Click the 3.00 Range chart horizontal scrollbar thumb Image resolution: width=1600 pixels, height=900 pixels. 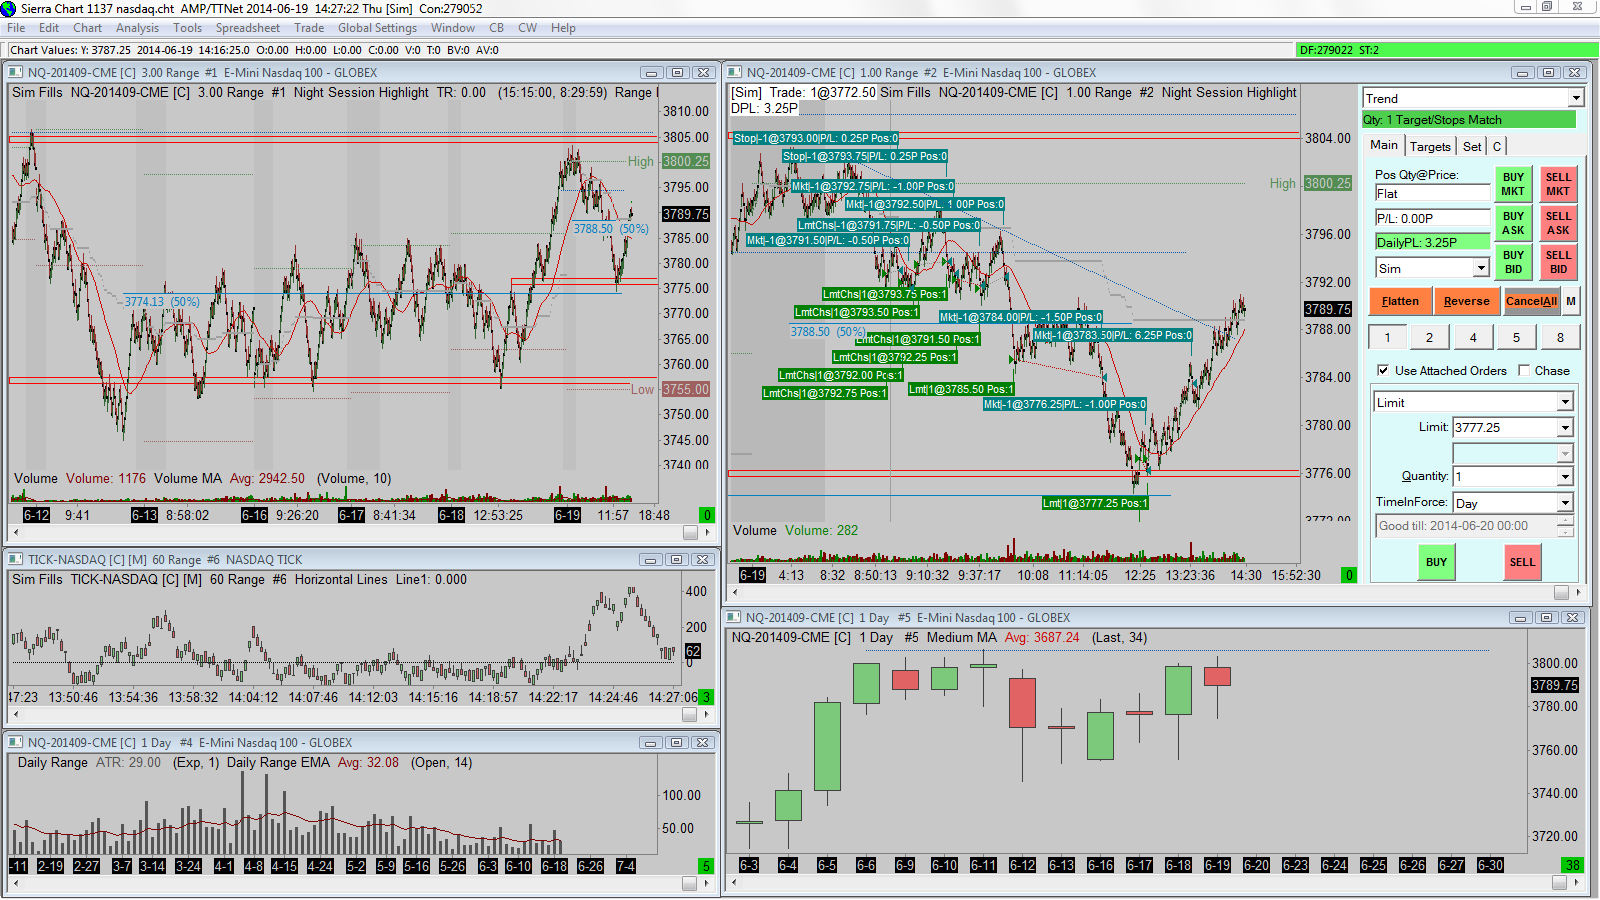click(689, 532)
